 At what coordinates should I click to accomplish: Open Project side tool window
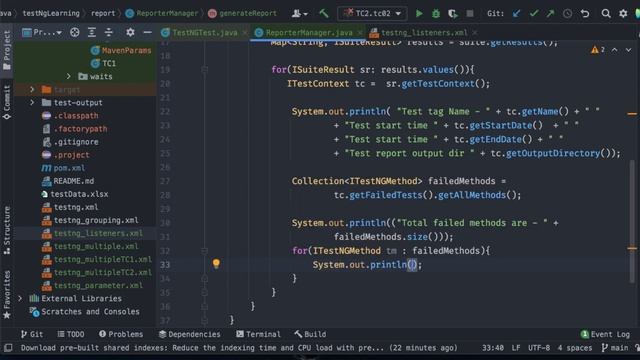point(7,50)
